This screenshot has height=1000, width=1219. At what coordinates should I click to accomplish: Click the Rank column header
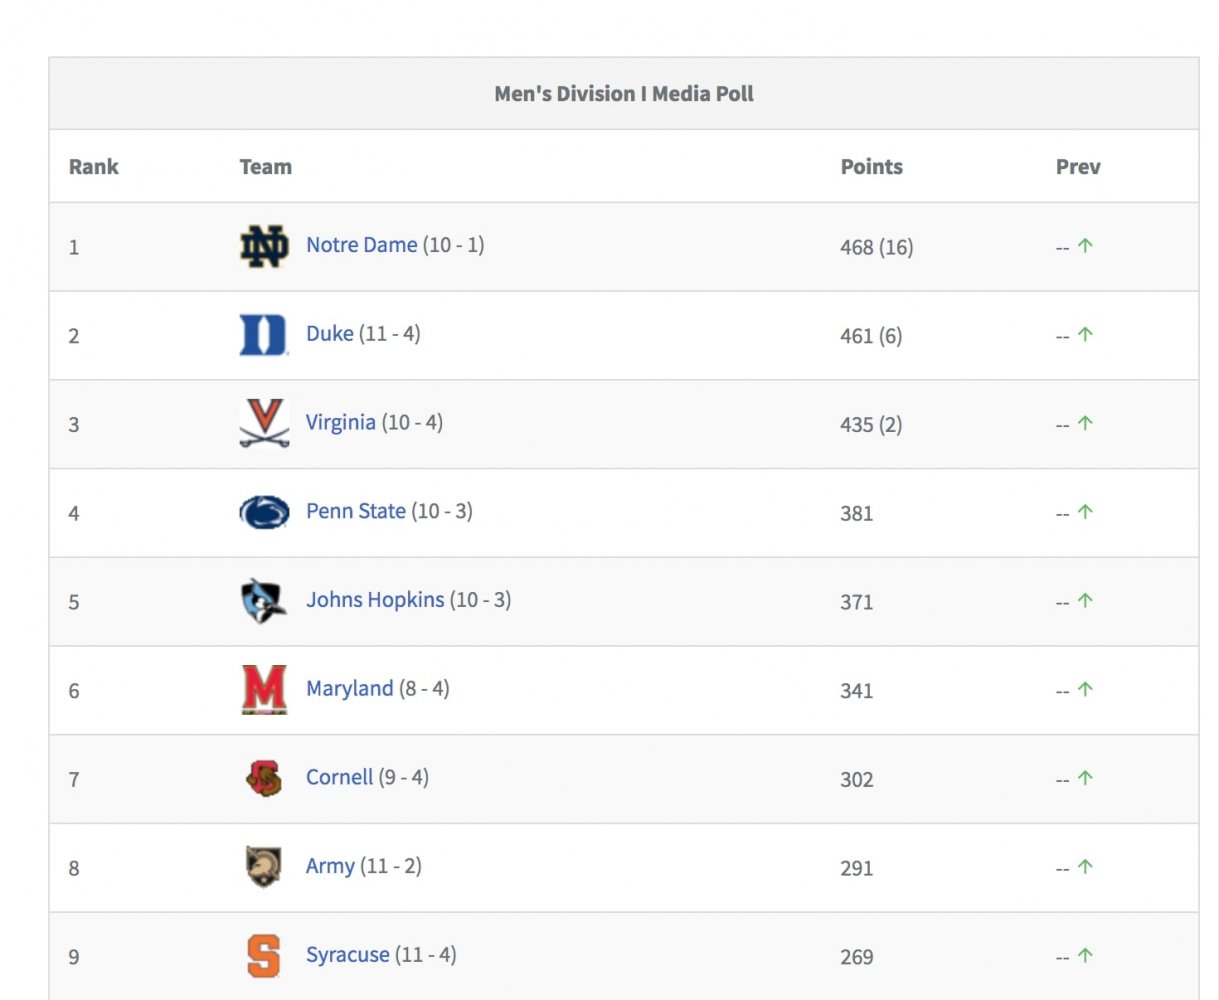click(x=93, y=167)
